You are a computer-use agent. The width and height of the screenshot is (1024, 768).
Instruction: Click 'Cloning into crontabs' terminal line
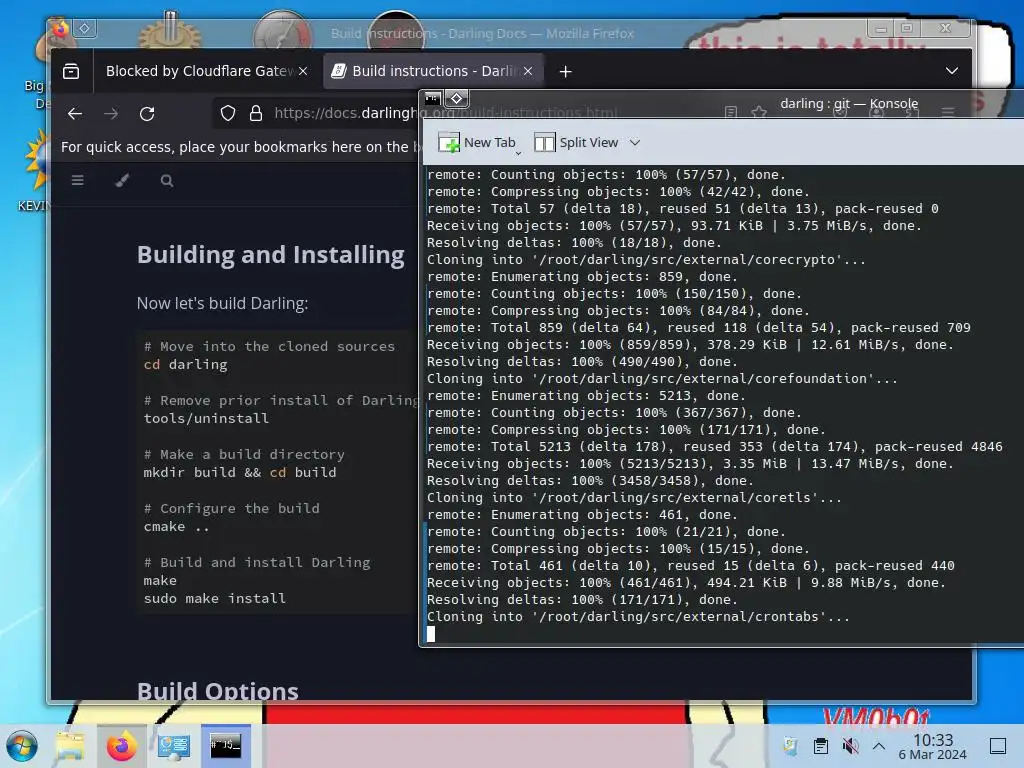click(x=638, y=616)
